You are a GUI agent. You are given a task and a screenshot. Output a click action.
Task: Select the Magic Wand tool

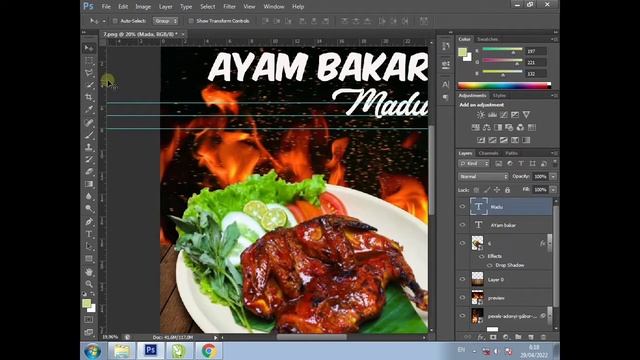click(89, 85)
